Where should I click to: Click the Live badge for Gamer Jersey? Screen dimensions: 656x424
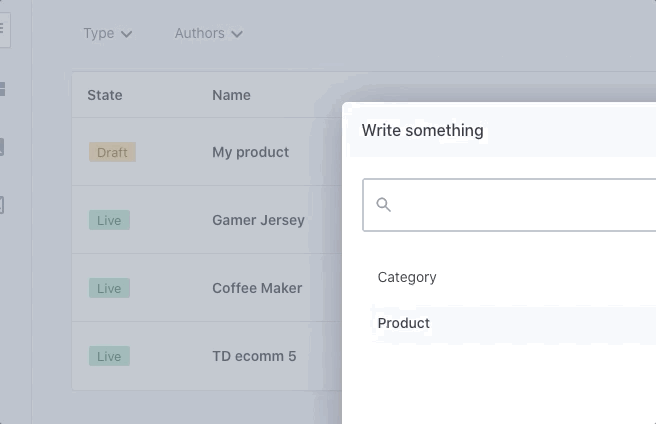coord(109,220)
